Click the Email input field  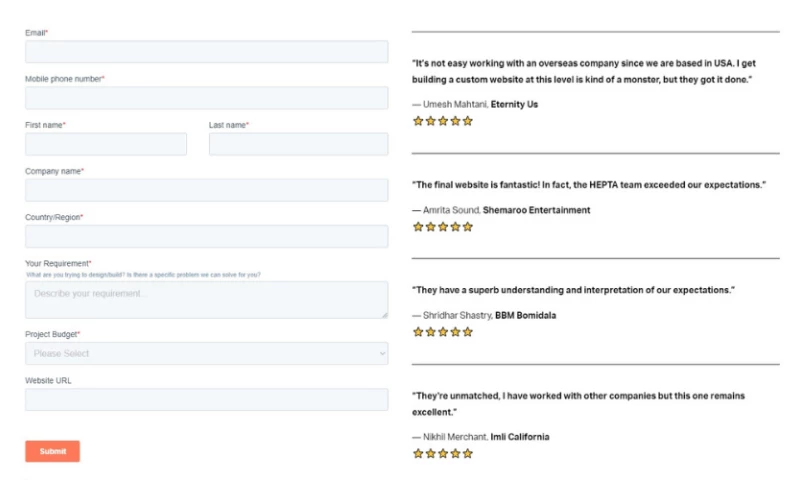pyautogui.click(x=206, y=52)
